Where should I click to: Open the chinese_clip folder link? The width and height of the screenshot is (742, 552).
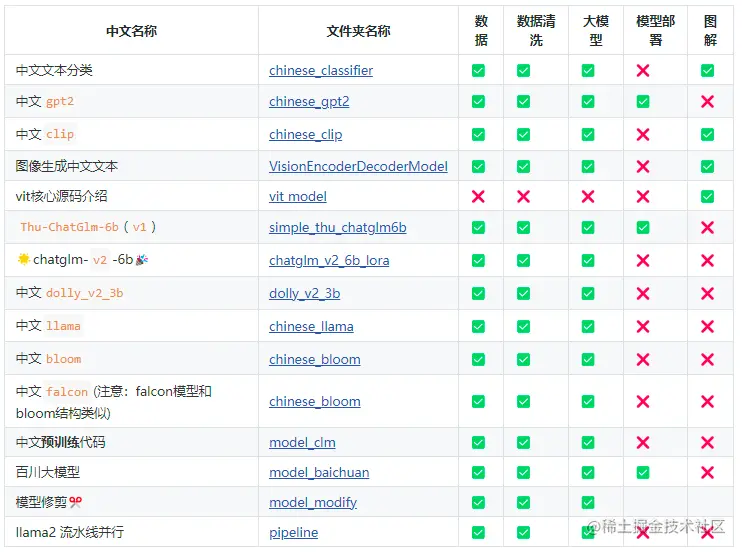[x=306, y=134]
